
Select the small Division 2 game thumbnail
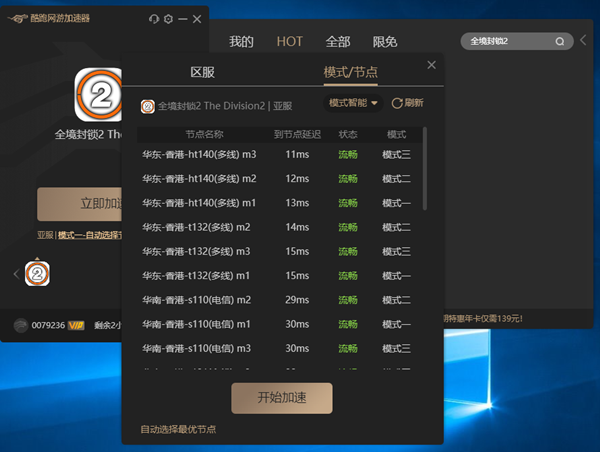coord(37,274)
